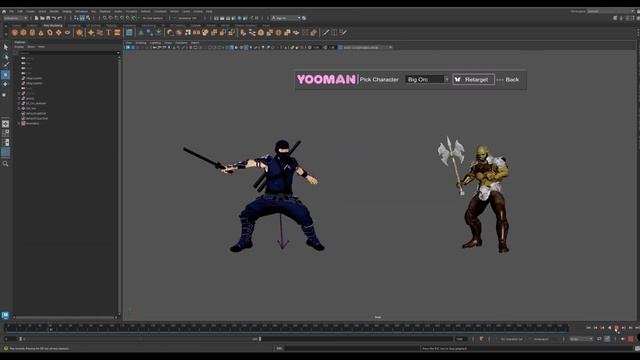640x360 pixels.
Task: Open the Edit menu
Action: pyautogui.click(x=20, y=11)
